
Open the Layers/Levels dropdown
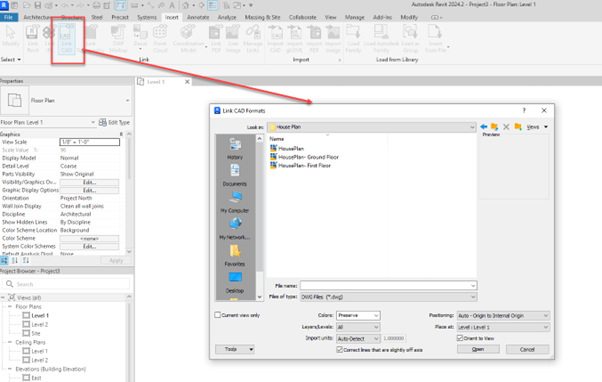[358, 327]
